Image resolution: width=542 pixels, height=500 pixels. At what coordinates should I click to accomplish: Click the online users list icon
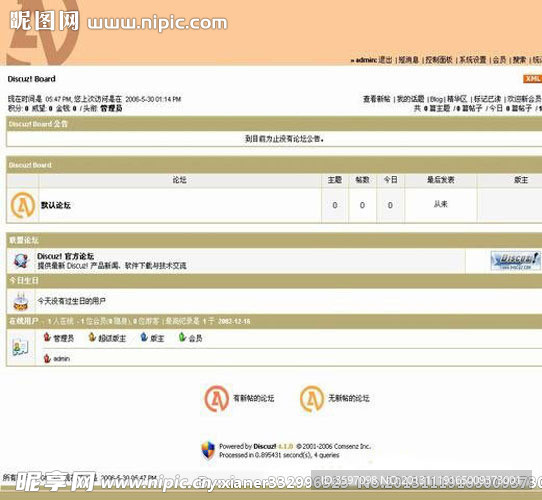point(20,347)
